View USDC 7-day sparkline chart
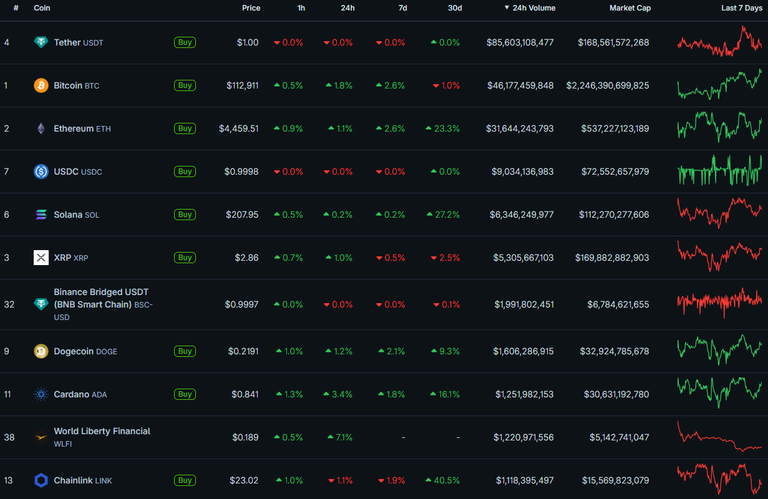The width and height of the screenshot is (768, 499). (x=720, y=170)
